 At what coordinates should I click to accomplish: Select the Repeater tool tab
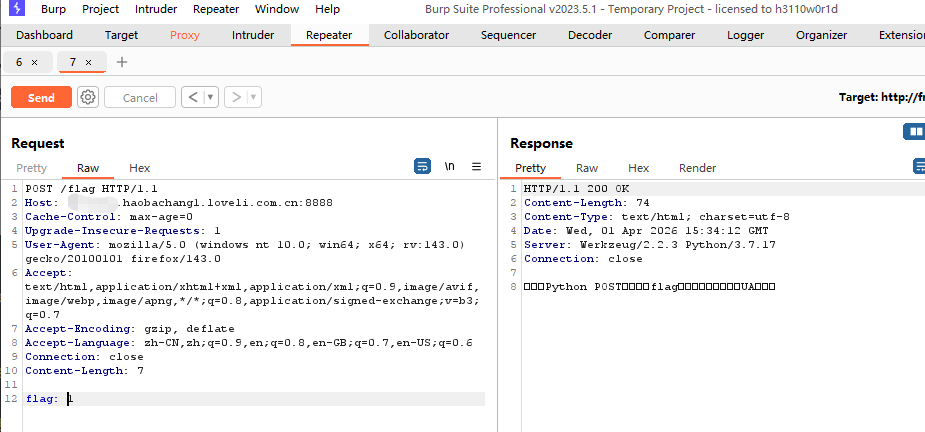(329, 35)
